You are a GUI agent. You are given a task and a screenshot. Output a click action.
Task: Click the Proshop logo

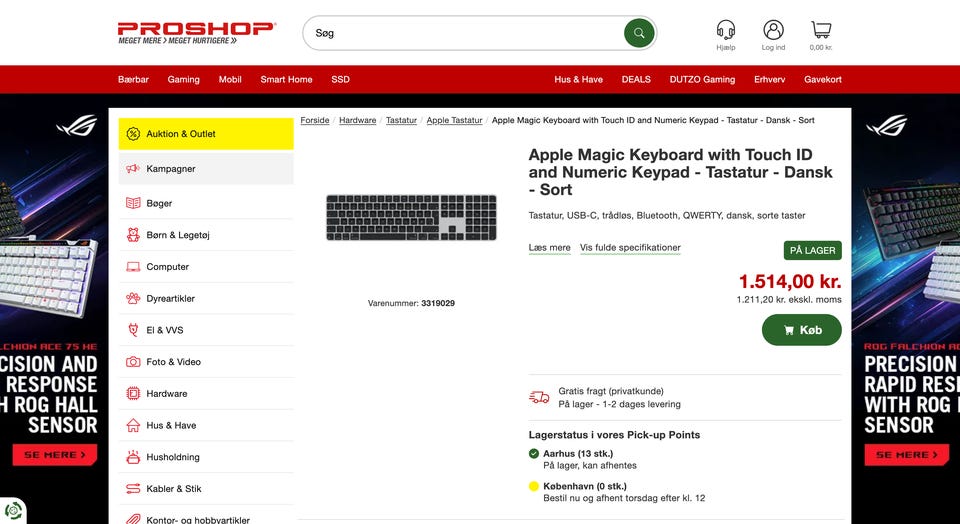tap(197, 33)
